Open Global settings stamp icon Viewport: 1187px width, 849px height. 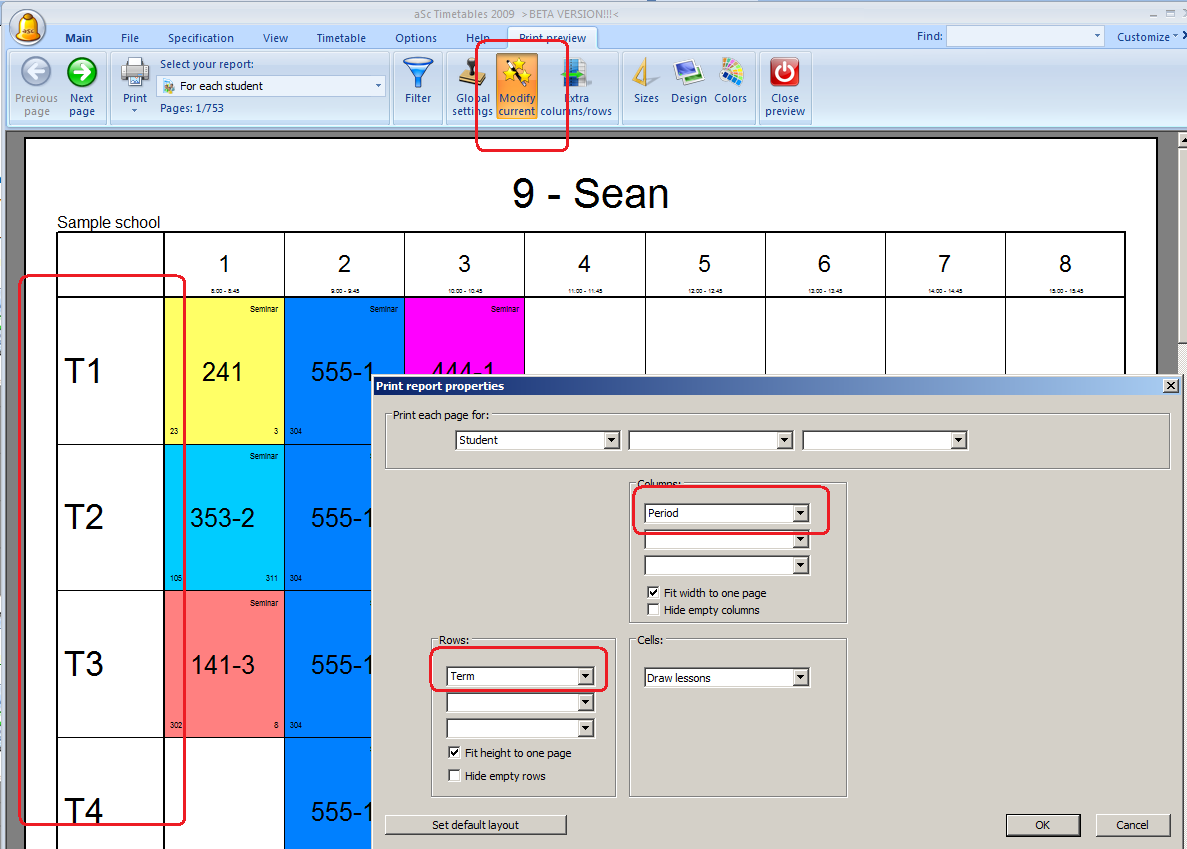click(x=472, y=73)
